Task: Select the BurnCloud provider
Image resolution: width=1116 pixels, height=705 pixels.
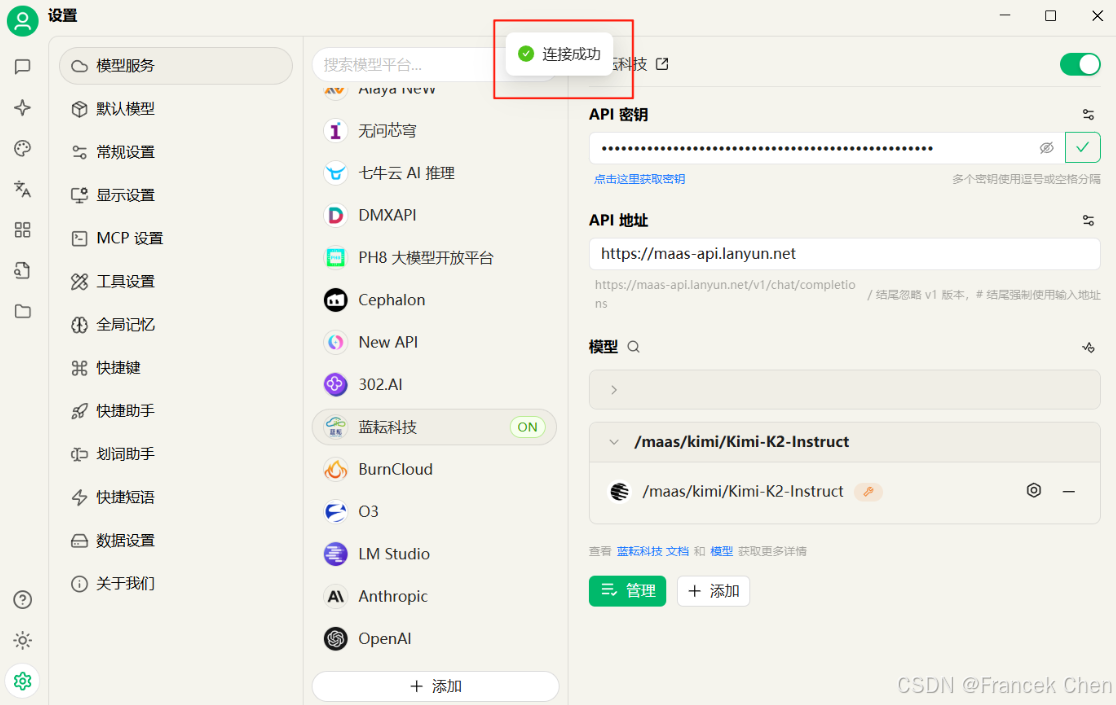Action: click(x=434, y=470)
